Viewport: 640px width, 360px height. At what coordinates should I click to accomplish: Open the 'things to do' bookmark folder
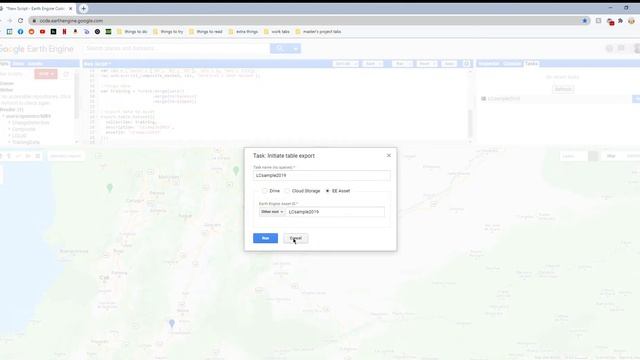132,31
